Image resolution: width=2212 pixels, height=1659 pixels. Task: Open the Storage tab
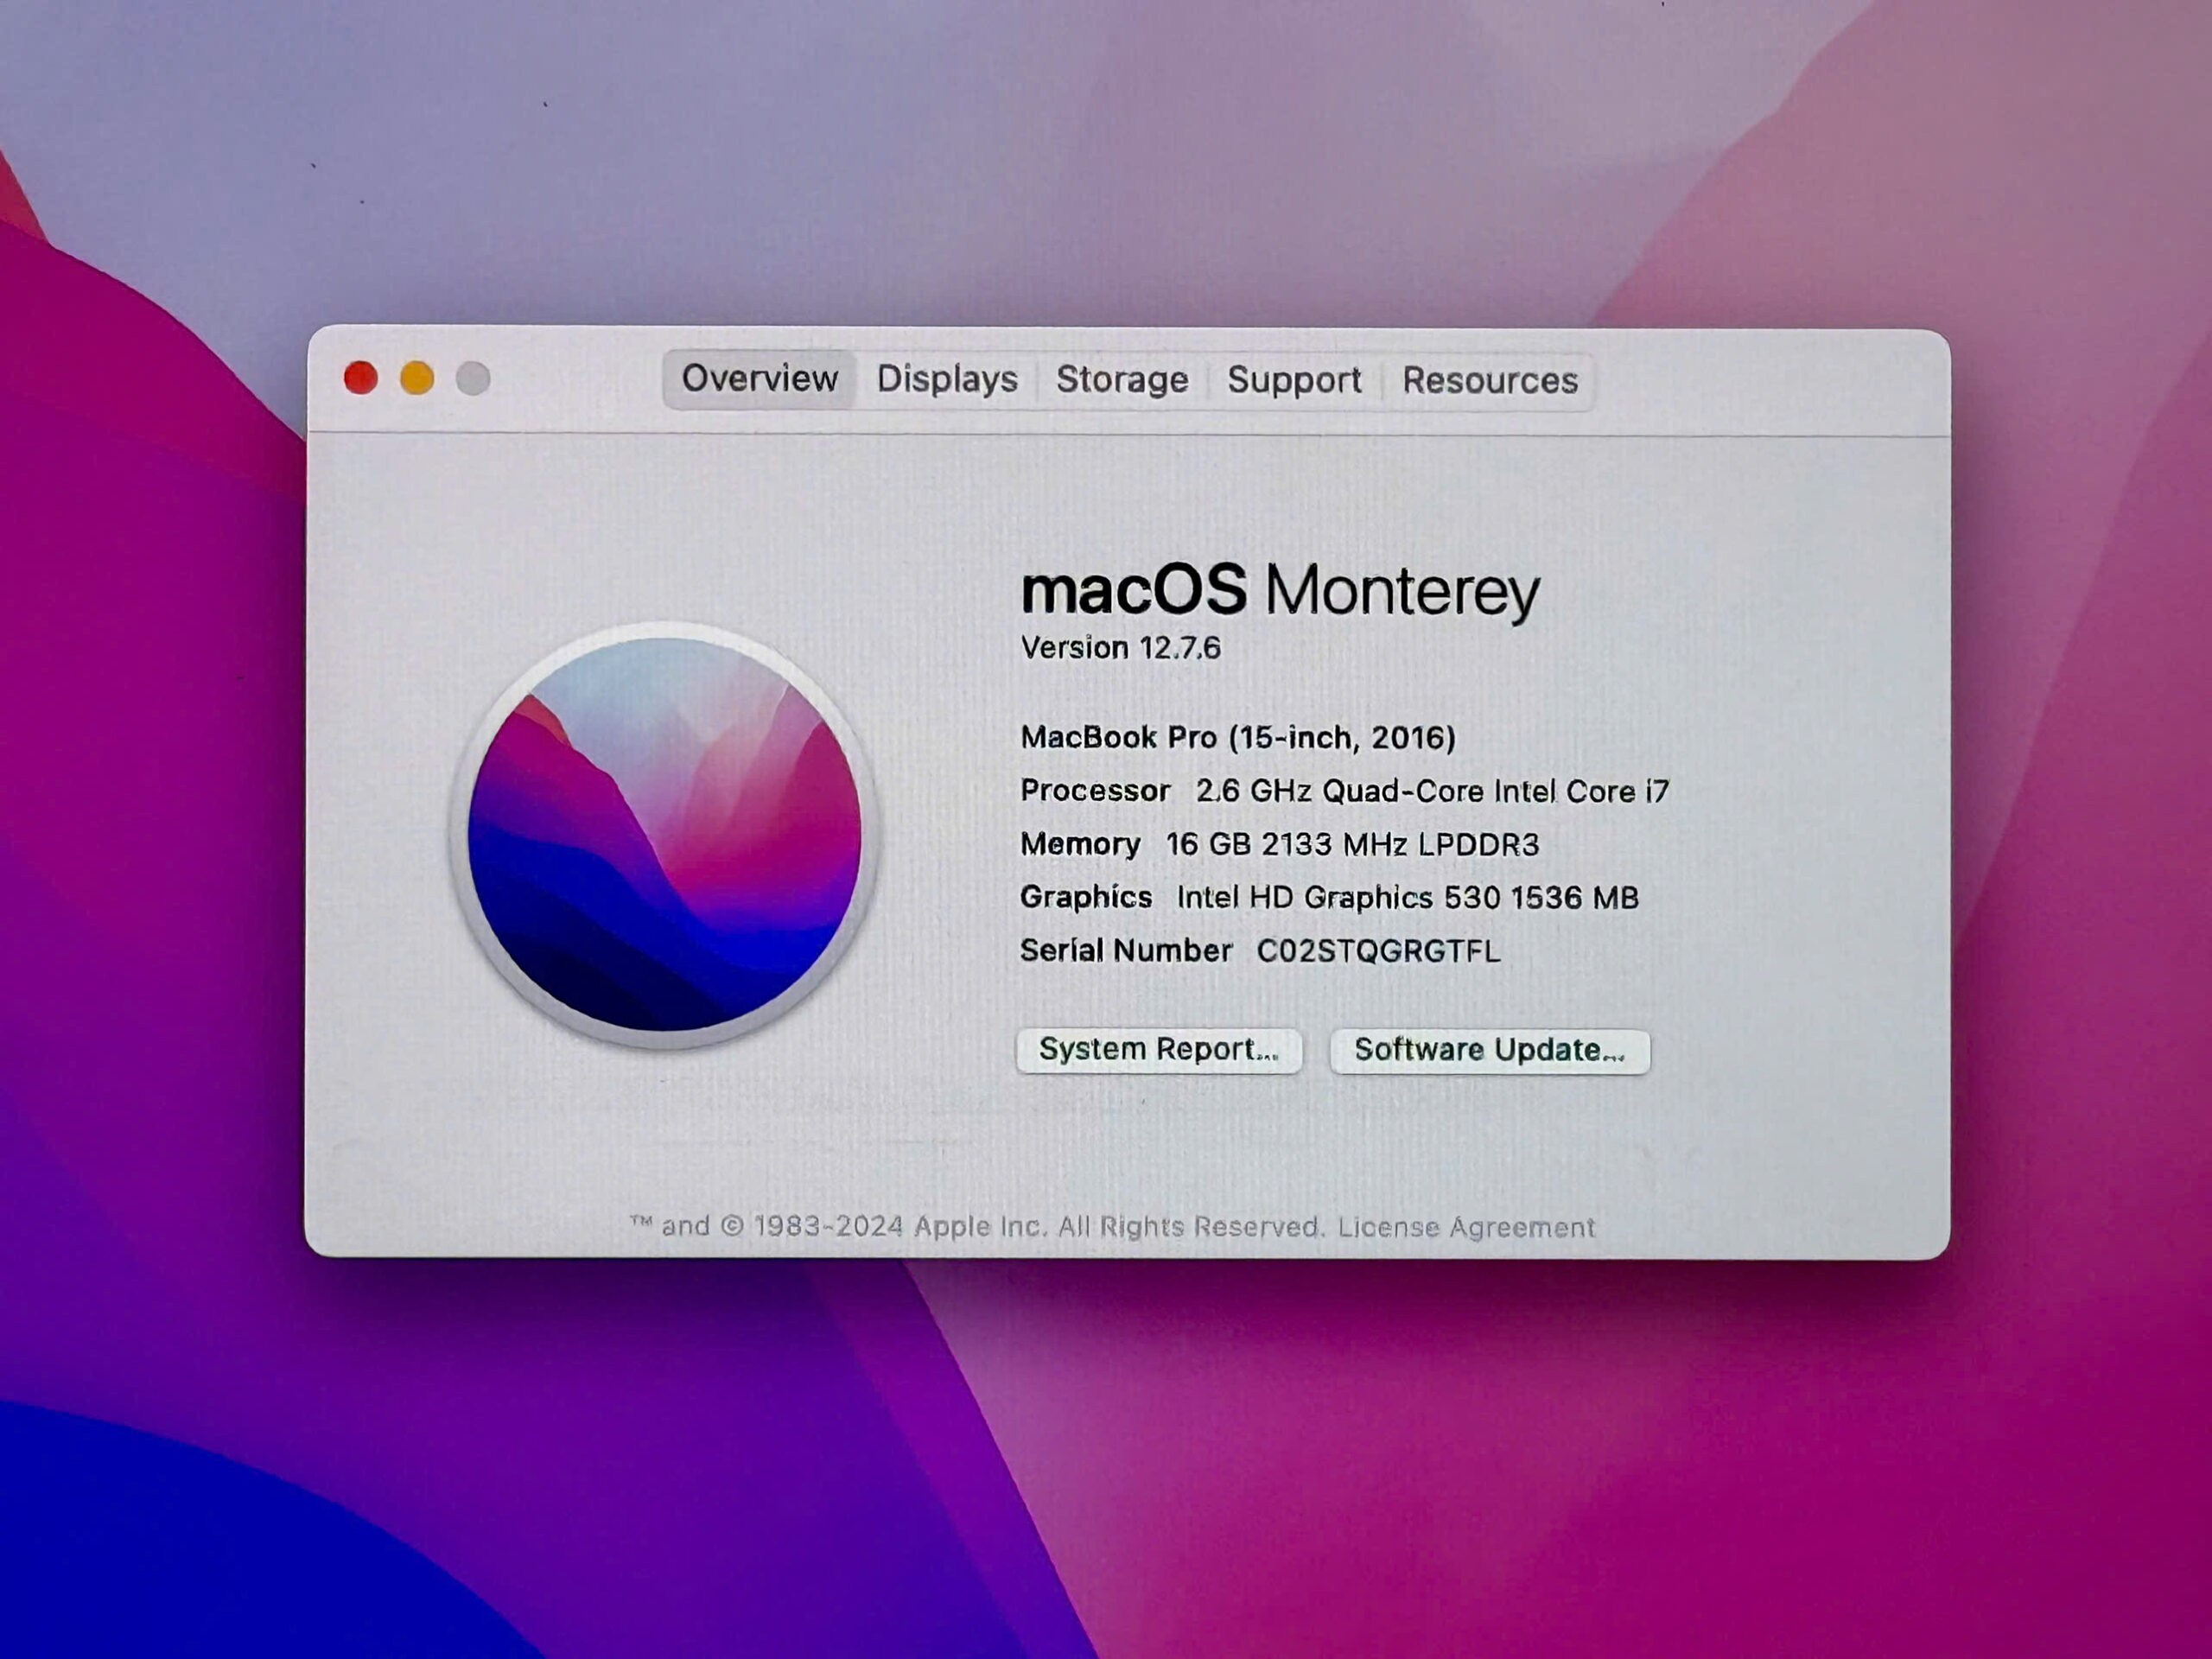point(1122,380)
